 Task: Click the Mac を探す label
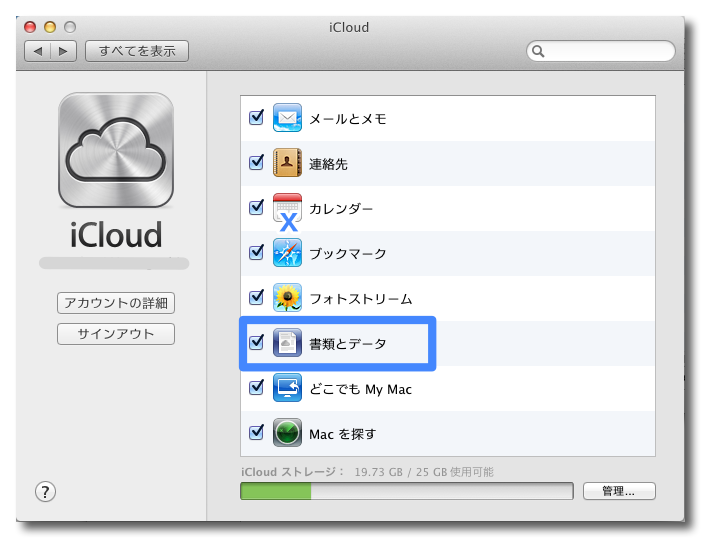tap(342, 434)
